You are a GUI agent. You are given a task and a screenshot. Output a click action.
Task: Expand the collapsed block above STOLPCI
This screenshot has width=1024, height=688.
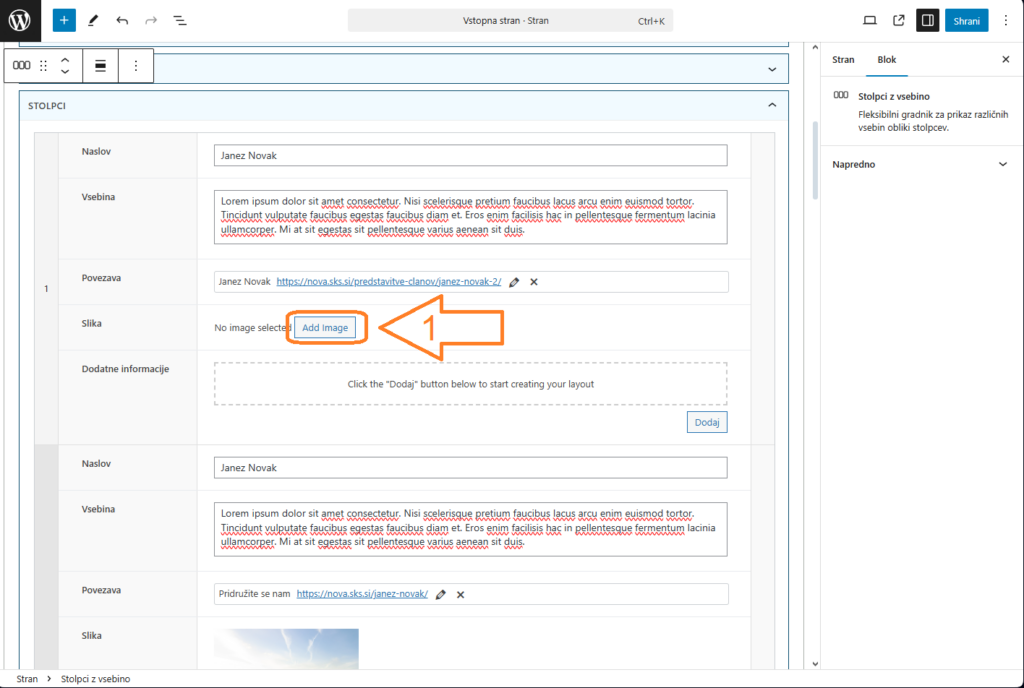[771, 69]
